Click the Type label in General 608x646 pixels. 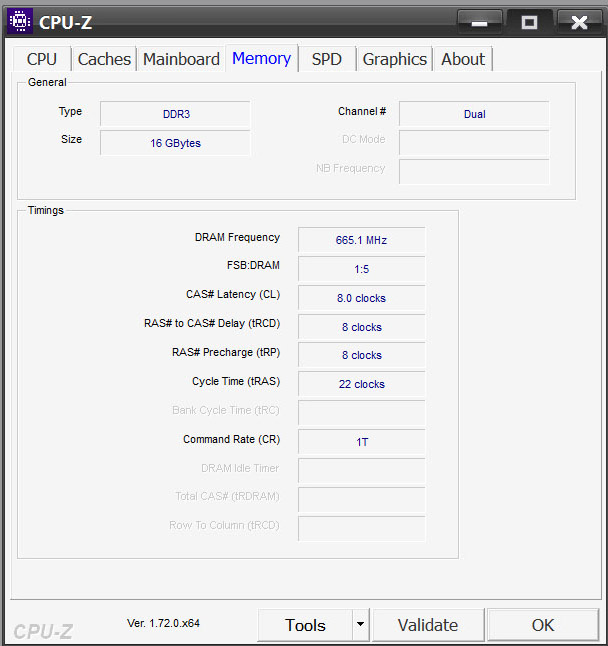pos(70,112)
